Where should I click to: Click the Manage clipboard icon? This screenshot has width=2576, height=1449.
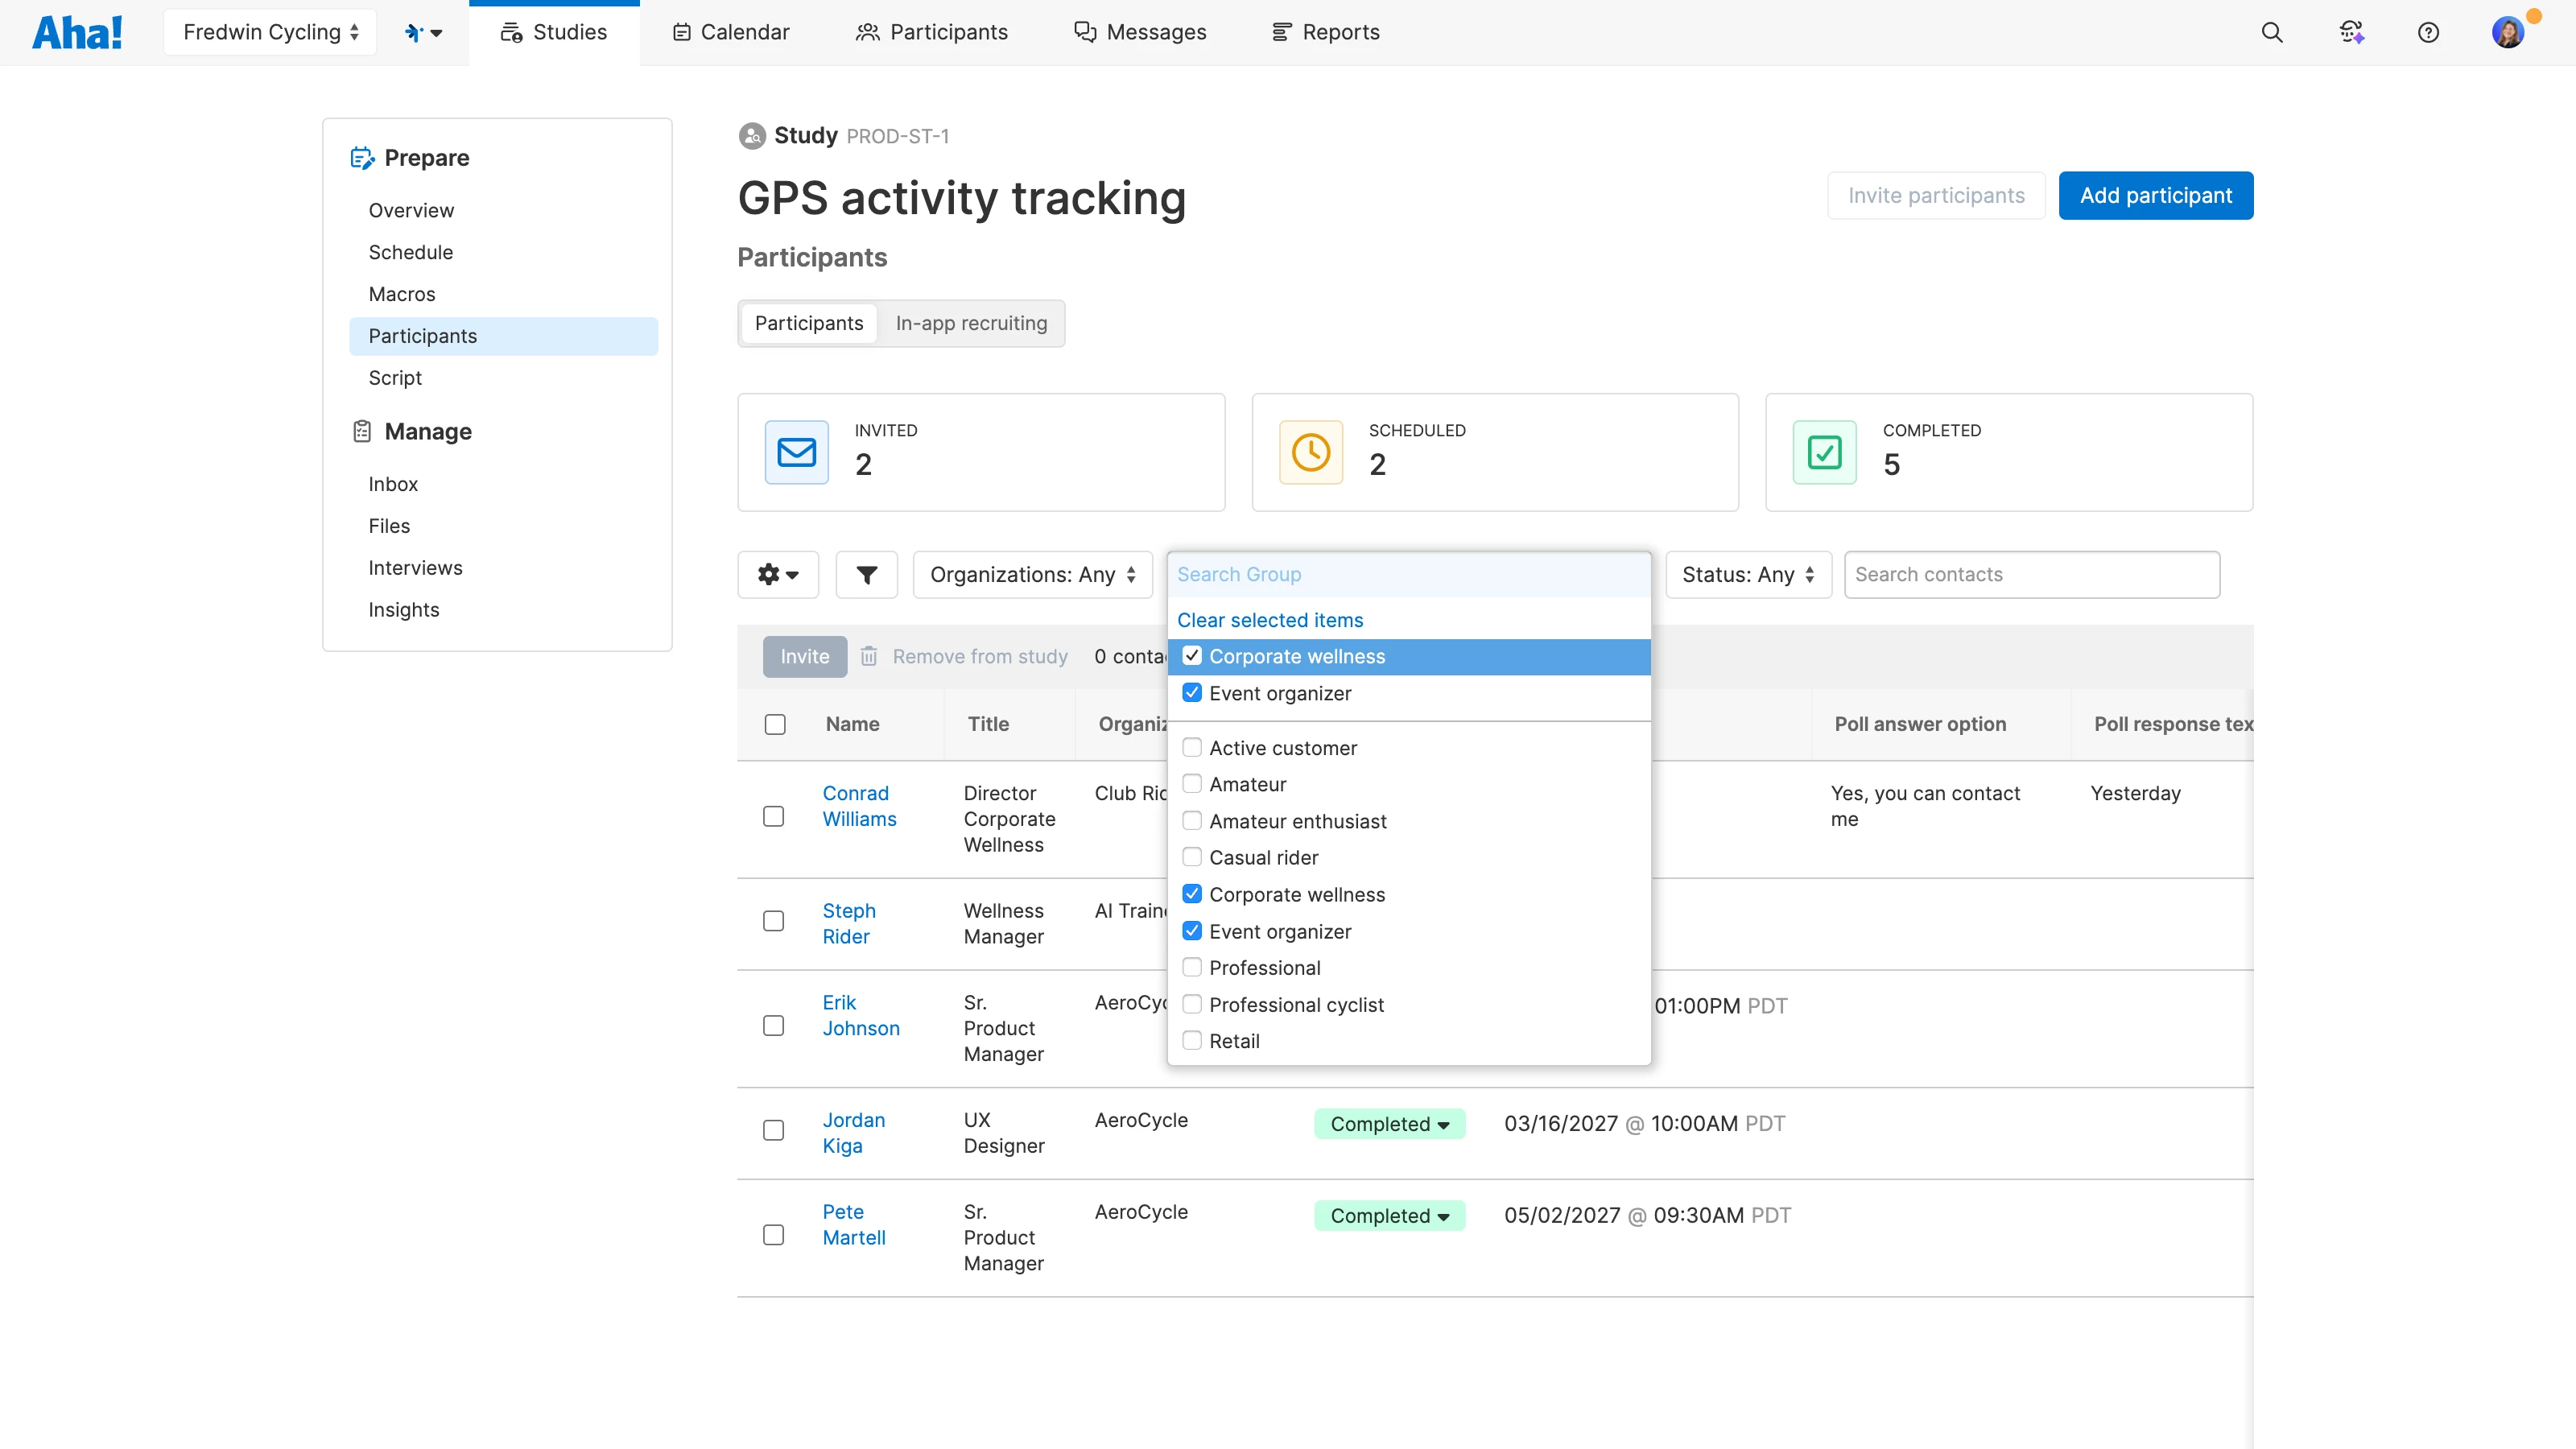tap(362, 431)
